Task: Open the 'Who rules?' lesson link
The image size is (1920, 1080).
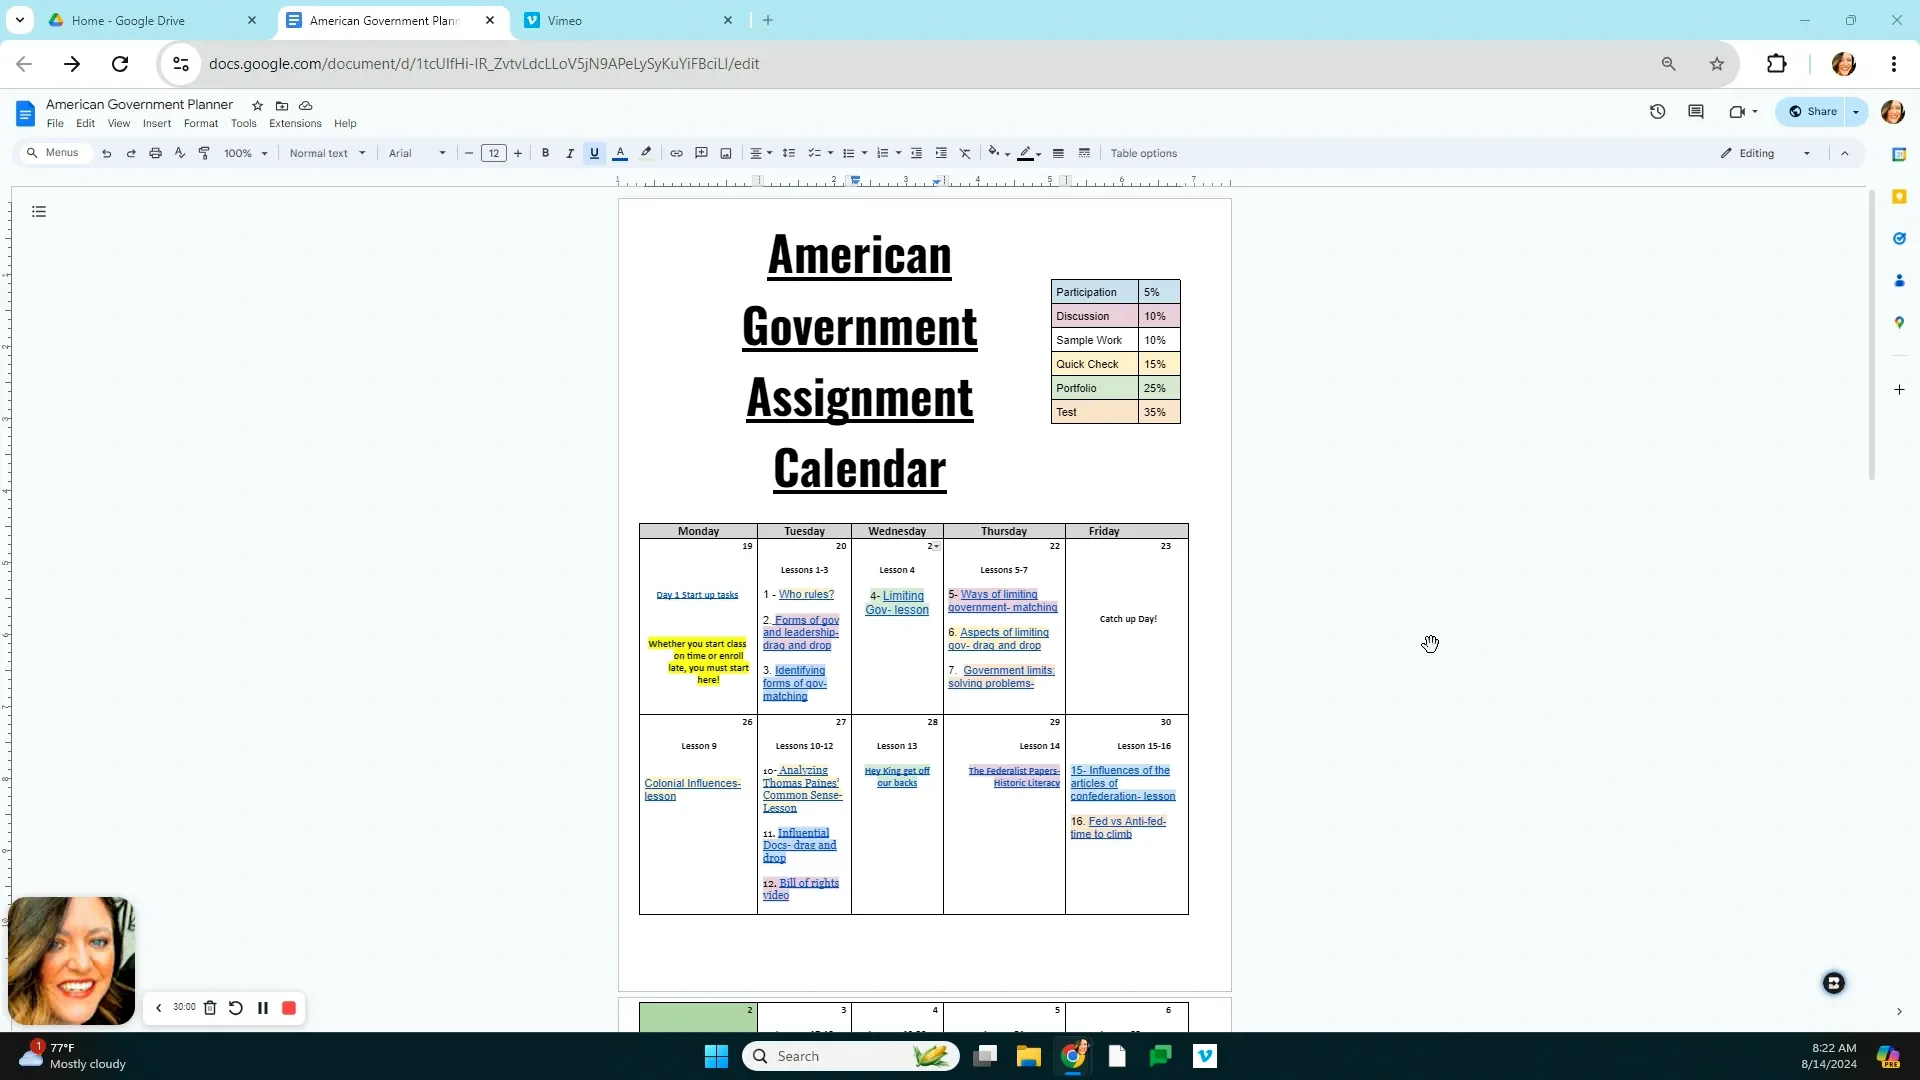Action: tap(806, 595)
